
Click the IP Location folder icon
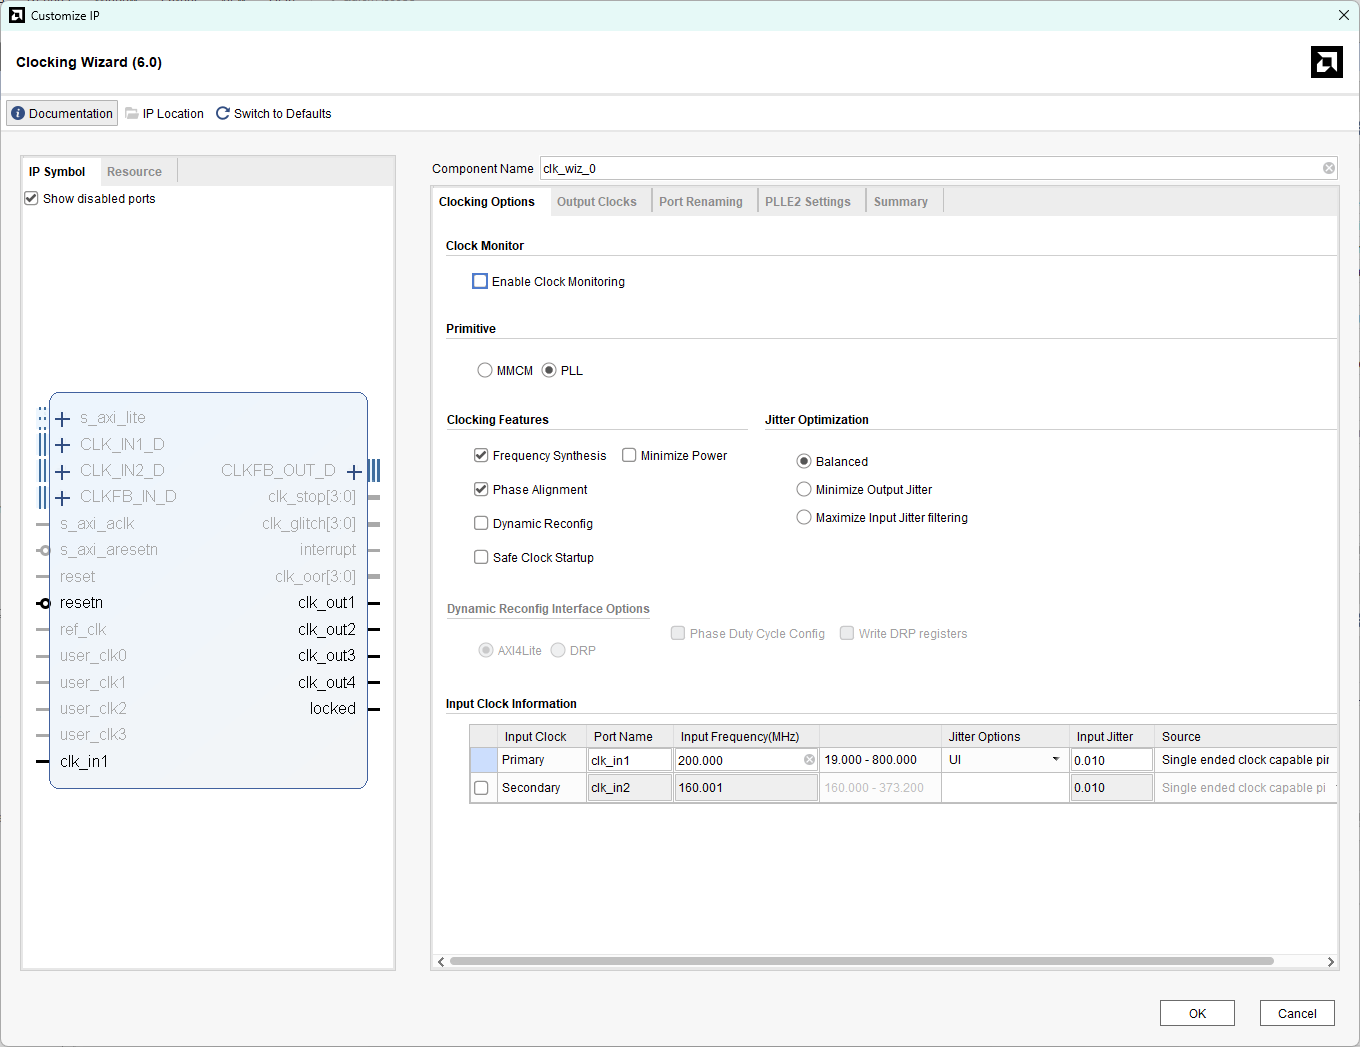132,113
